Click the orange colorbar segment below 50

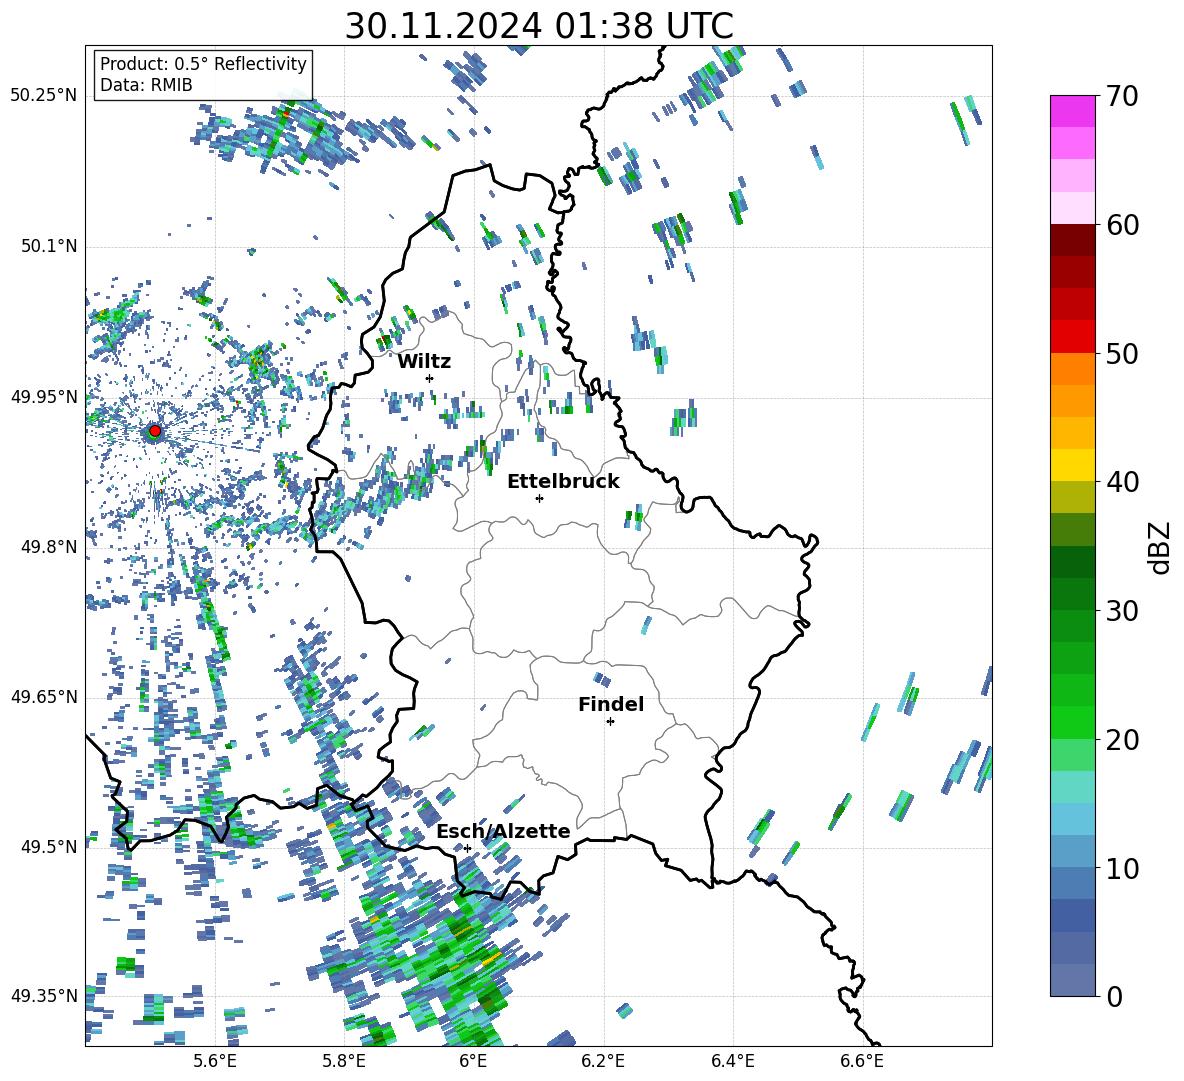1073,369
